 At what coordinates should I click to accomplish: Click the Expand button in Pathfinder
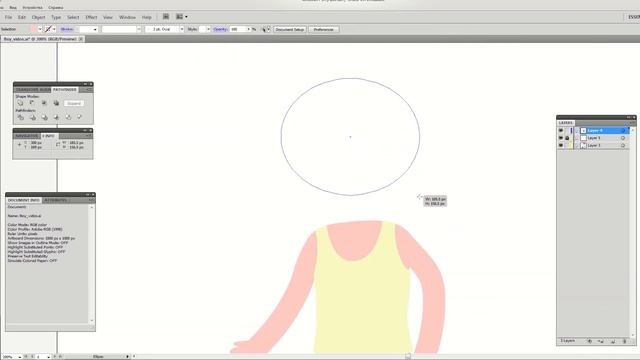click(74, 103)
